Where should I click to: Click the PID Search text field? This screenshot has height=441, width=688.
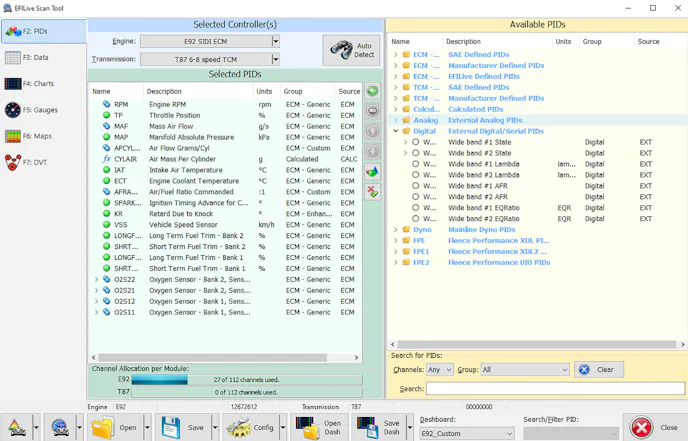[554, 389]
